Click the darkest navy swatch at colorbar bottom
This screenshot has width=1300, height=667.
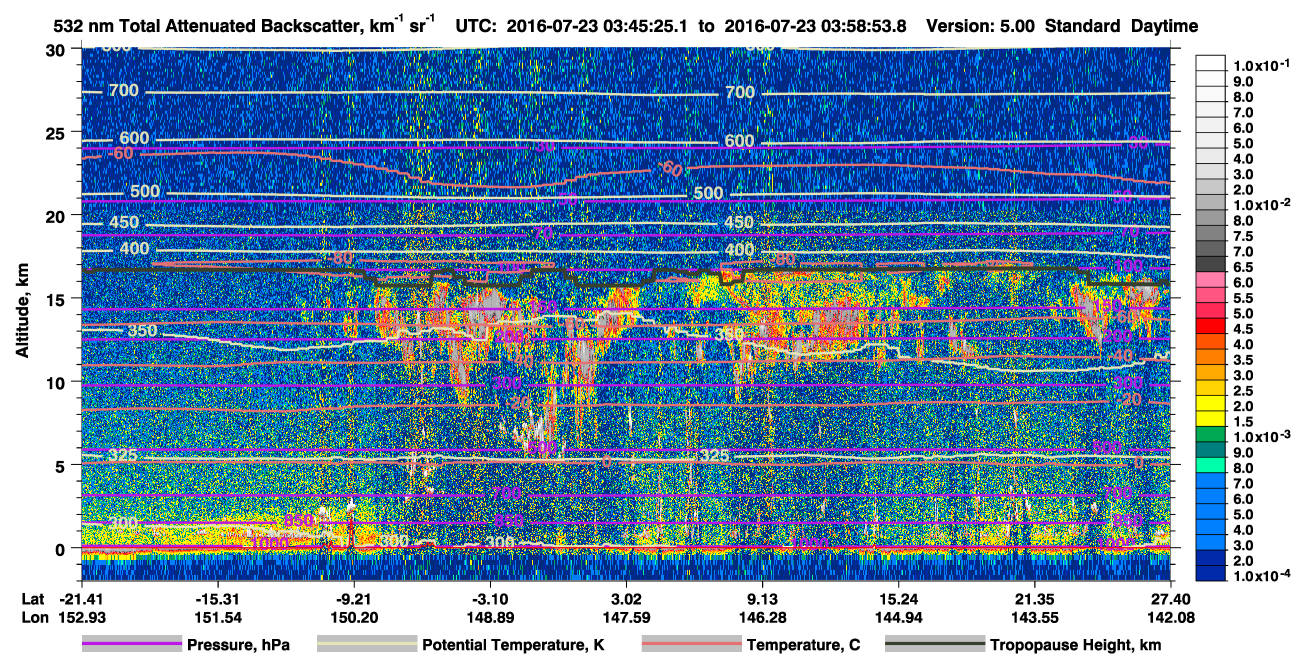tap(1210, 572)
